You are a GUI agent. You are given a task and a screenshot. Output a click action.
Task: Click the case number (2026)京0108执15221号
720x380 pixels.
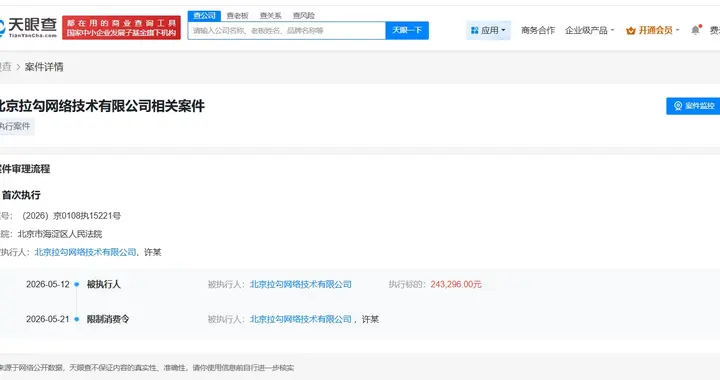72,216
